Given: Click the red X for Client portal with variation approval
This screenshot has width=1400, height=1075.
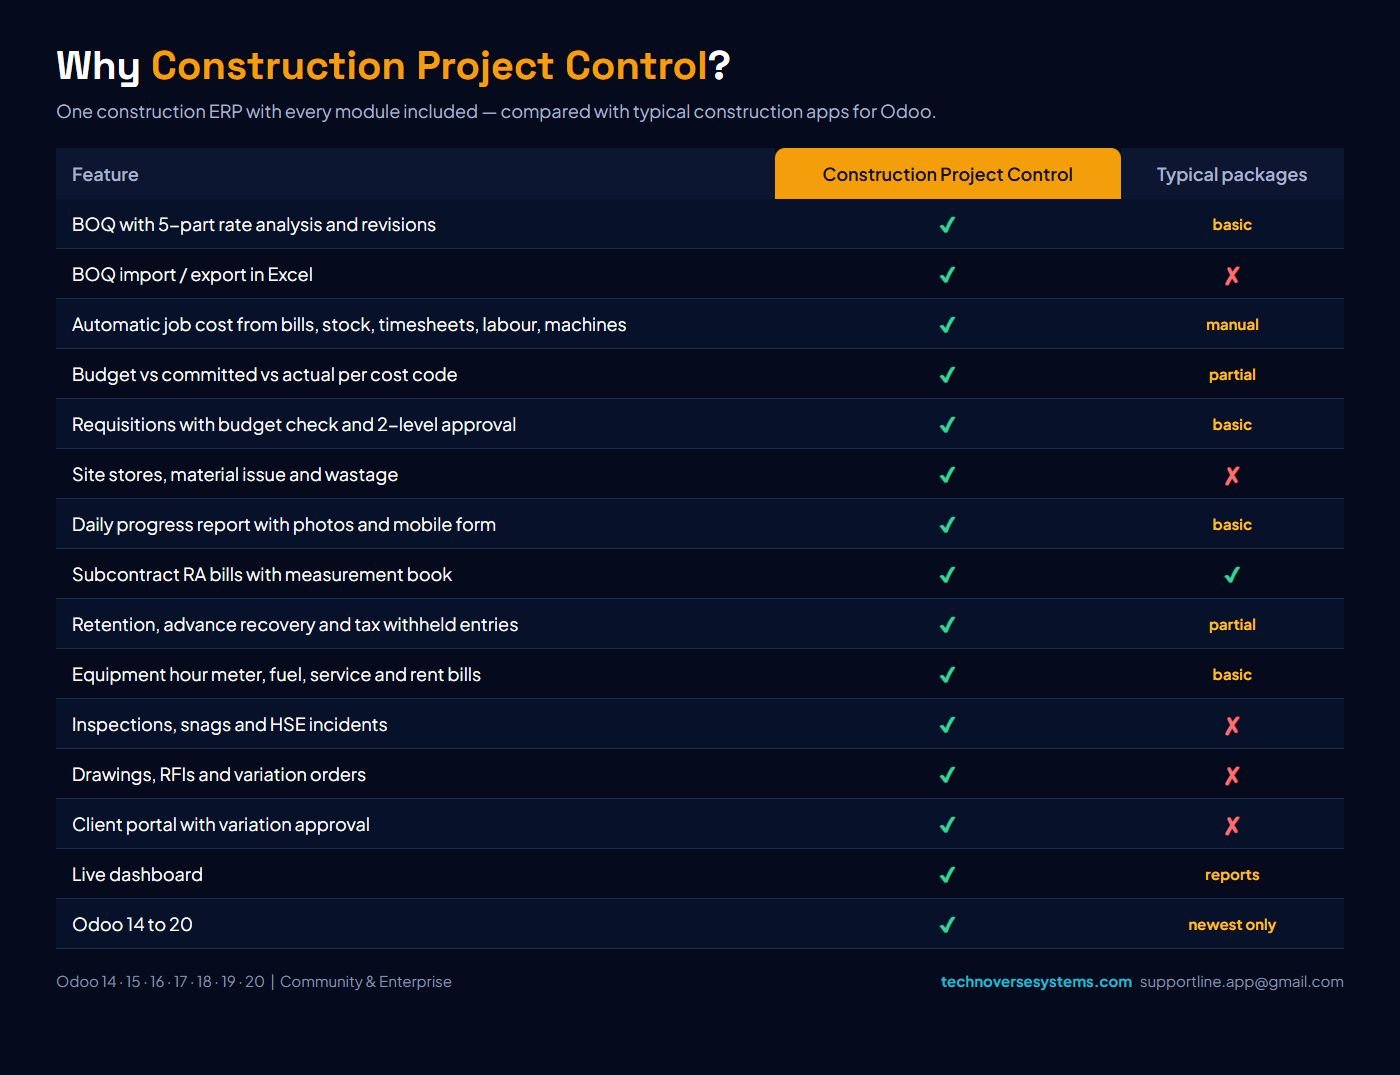Looking at the screenshot, I should [1232, 825].
